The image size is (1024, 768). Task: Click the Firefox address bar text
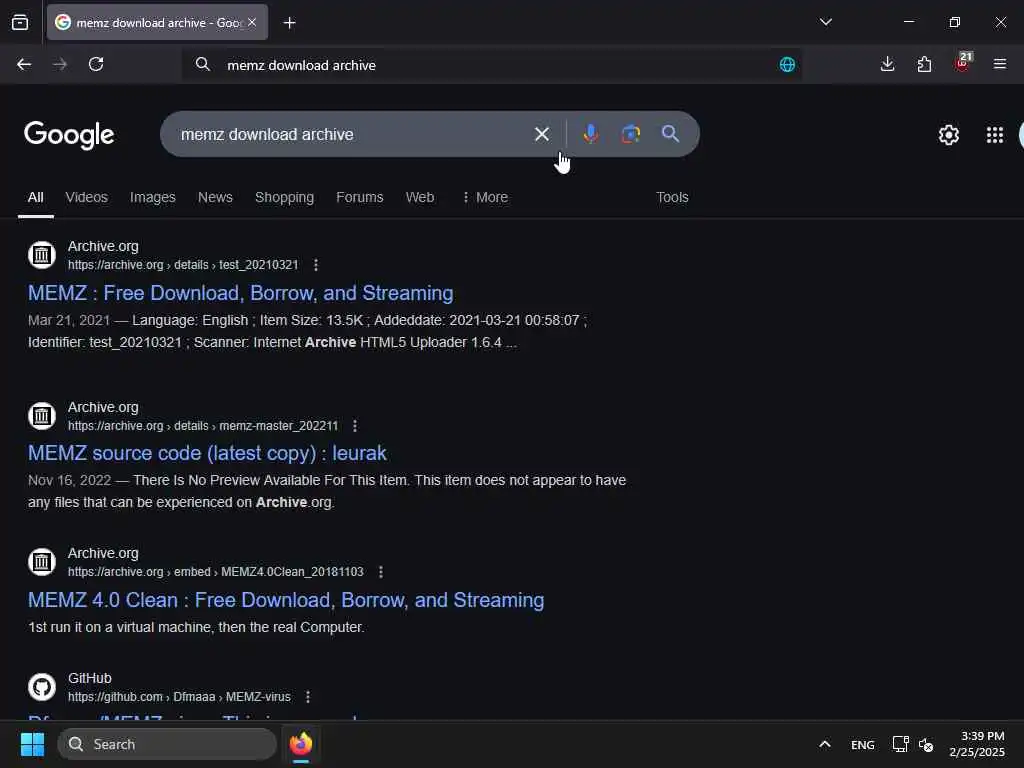301,65
